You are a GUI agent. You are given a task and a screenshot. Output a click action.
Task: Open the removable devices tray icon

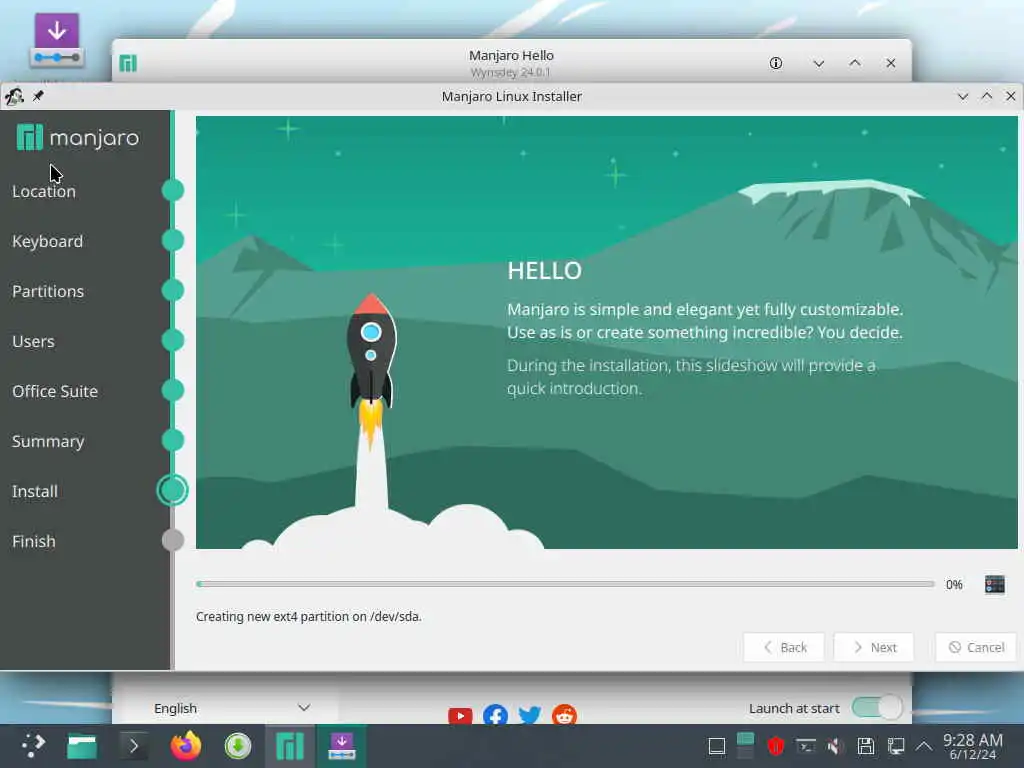point(866,746)
